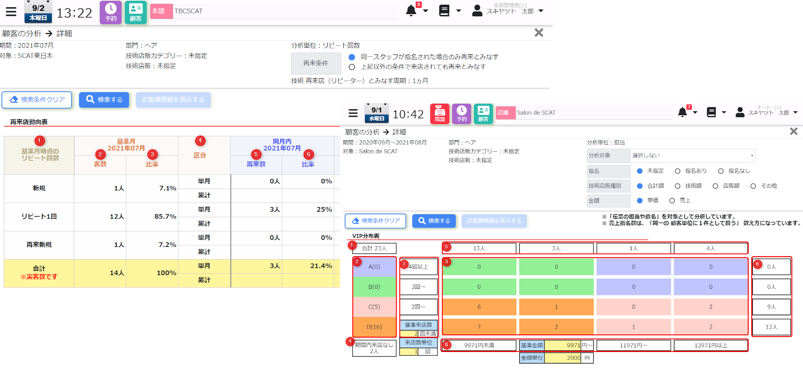Open 顧客 customer icon on TBCSCAT screen
The image size is (803, 382).
pos(136,11)
